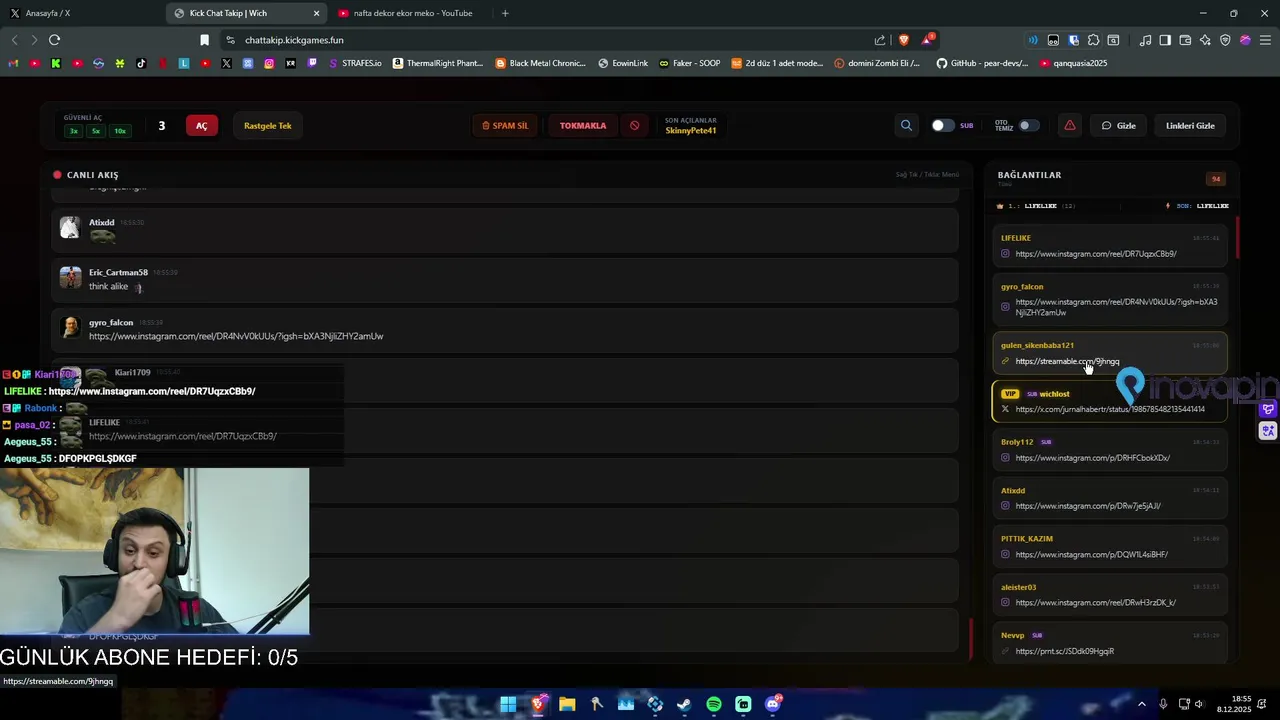Open SkinnyPete41 under Son Açılanlar
The width and height of the screenshot is (1280, 720).
click(x=691, y=131)
